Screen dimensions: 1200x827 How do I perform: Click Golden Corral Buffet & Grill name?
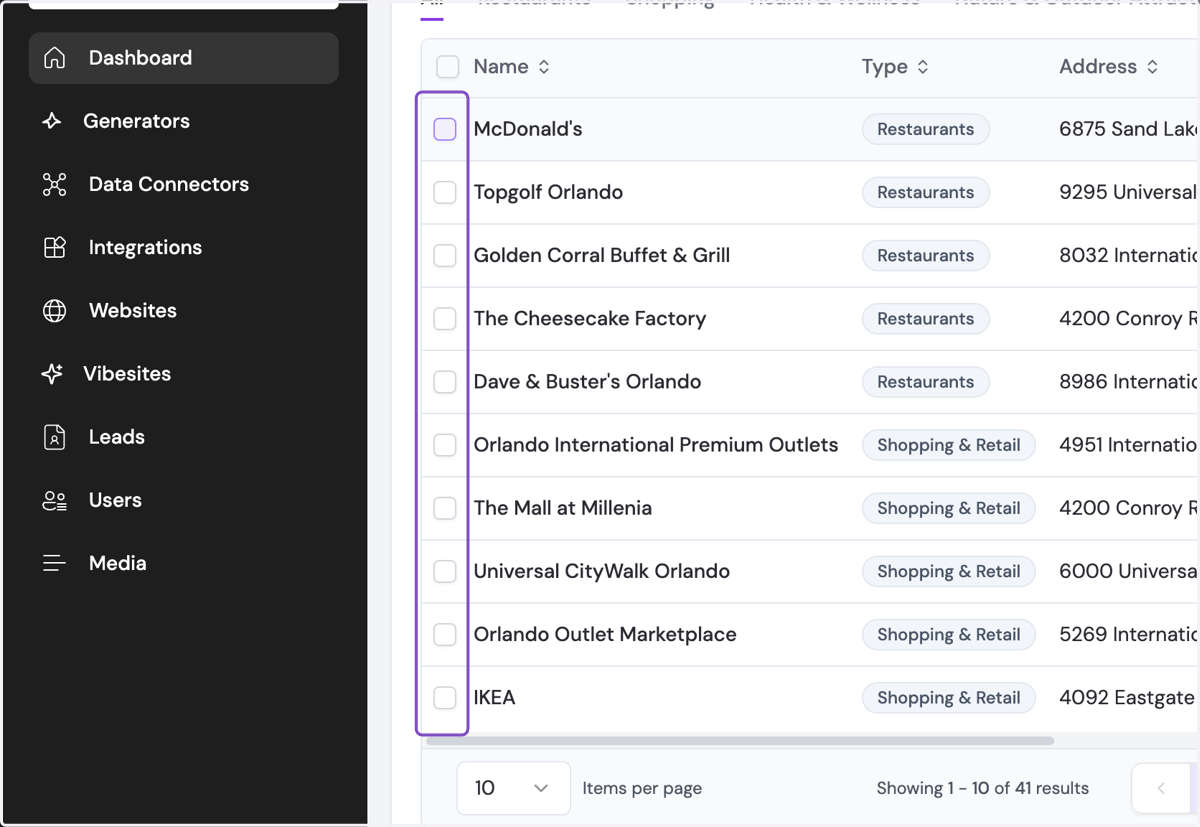tap(602, 255)
